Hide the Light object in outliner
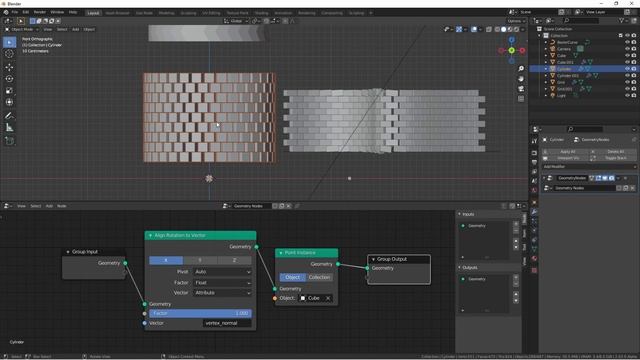Image resolution: width=640 pixels, height=360 pixels. tap(627, 96)
